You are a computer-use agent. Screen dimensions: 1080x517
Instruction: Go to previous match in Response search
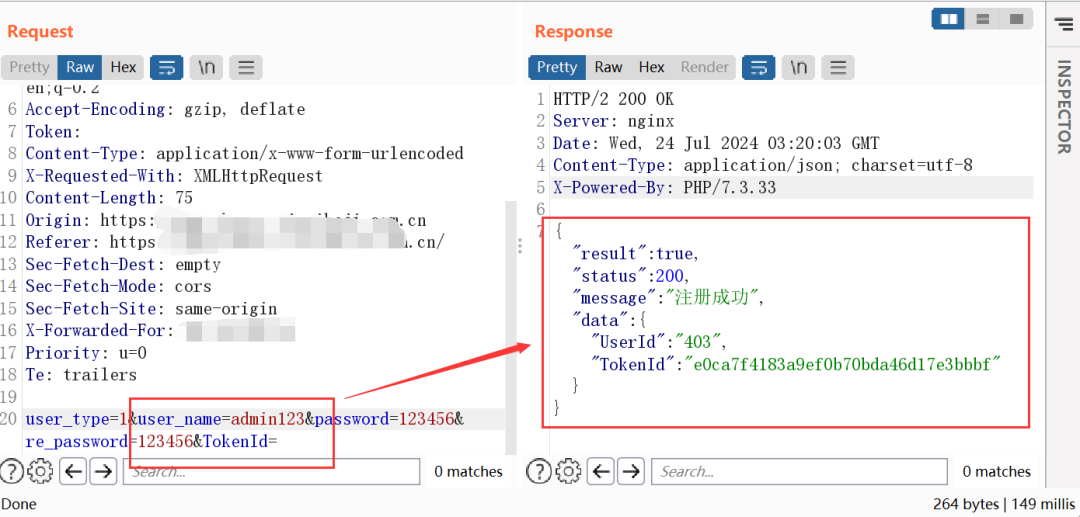pos(602,472)
